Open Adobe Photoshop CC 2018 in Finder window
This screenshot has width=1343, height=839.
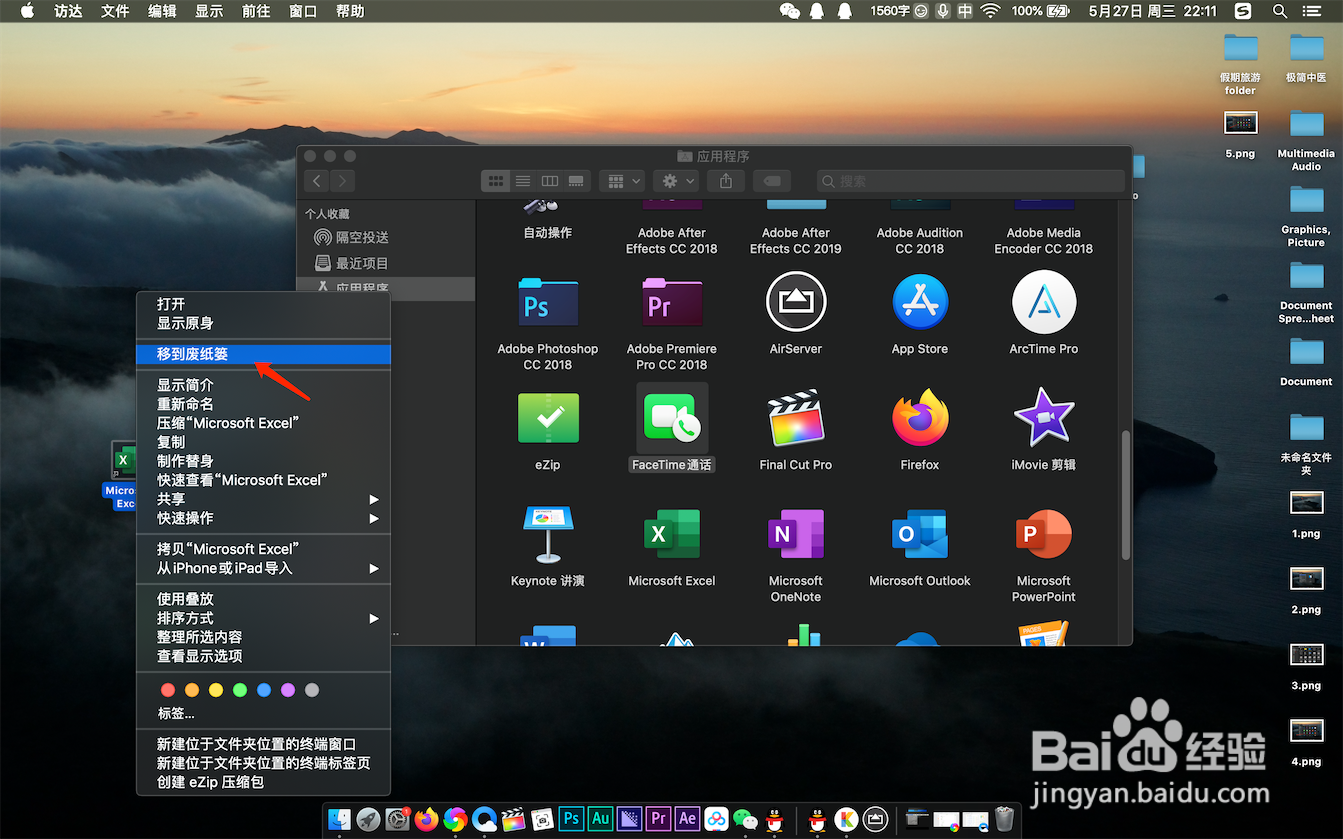(548, 301)
